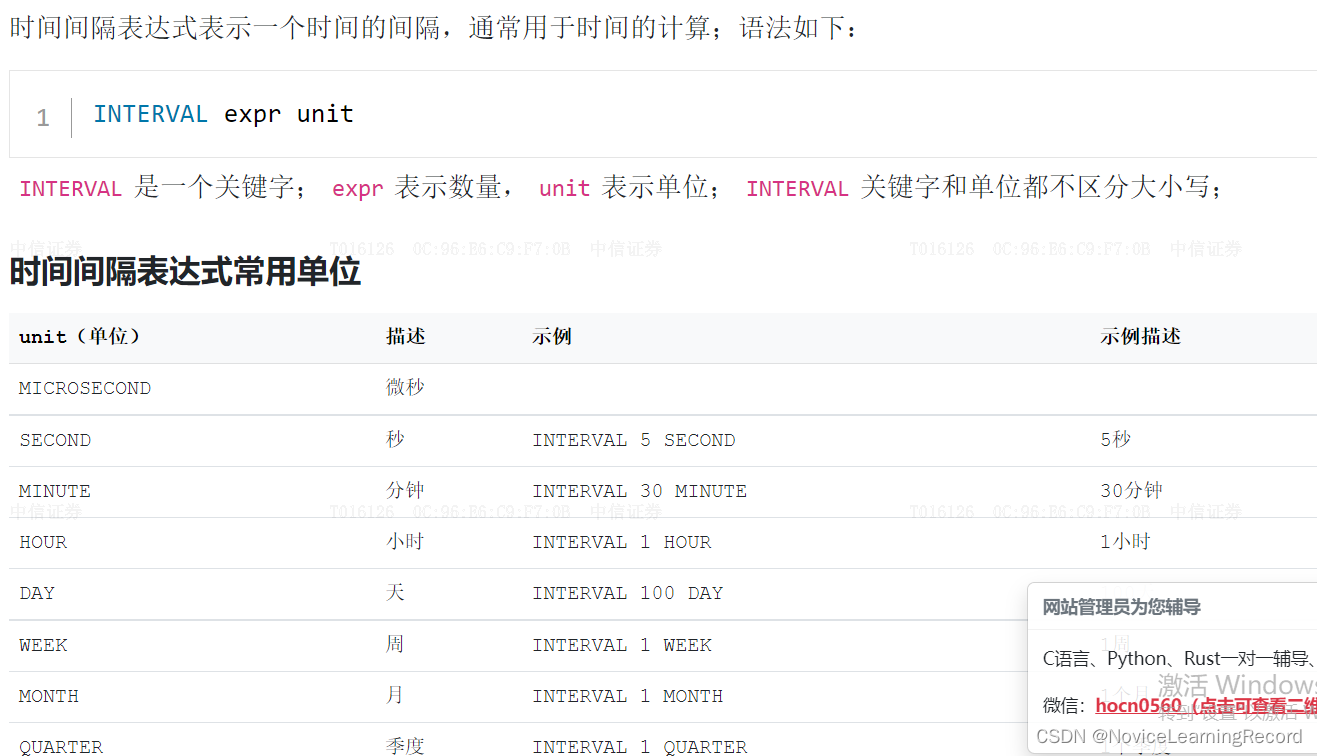
Task: Click the 示例描述 column header
Action: [1140, 336]
